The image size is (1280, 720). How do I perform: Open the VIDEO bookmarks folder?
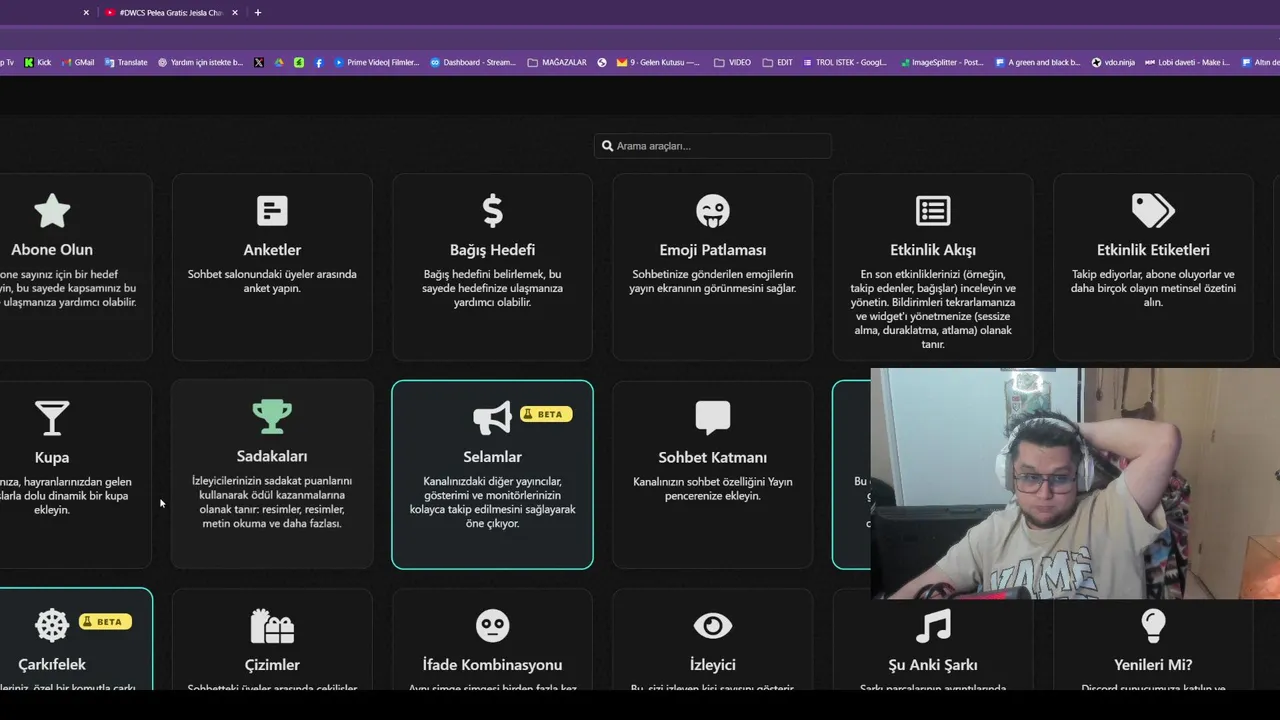[733, 62]
